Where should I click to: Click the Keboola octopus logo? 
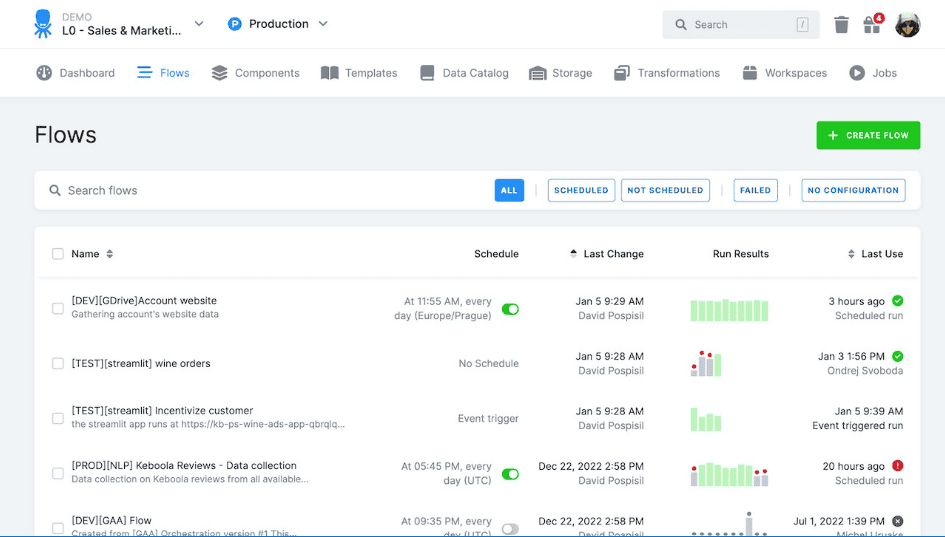click(42, 24)
